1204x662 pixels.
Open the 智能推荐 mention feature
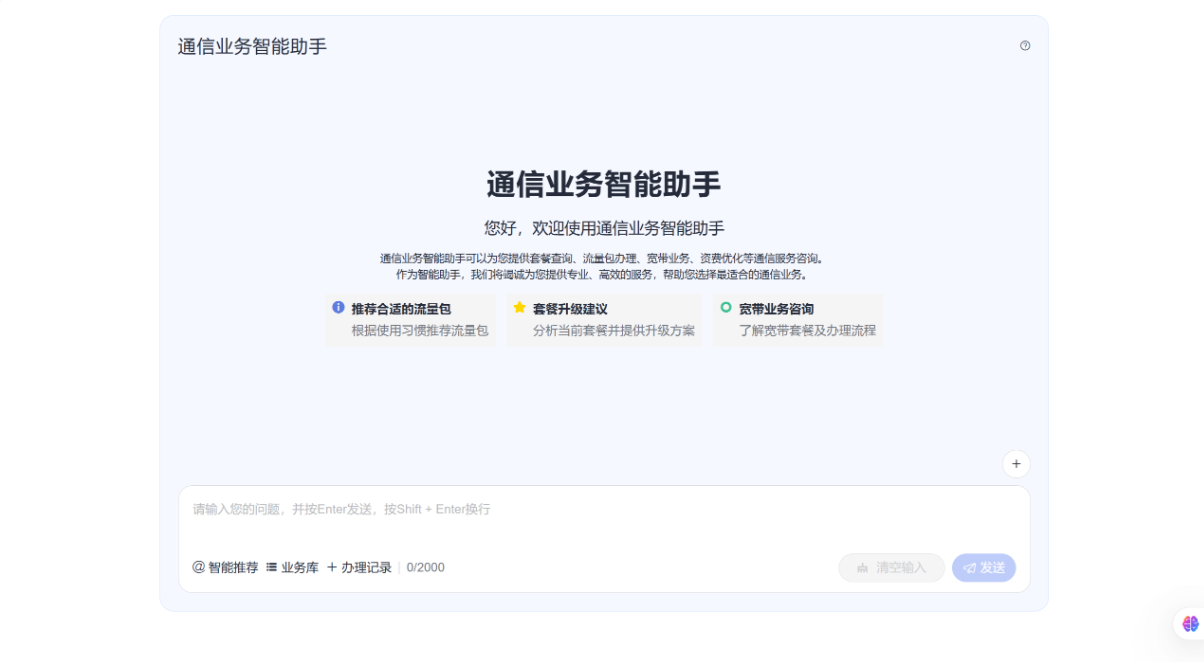(229, 567)
